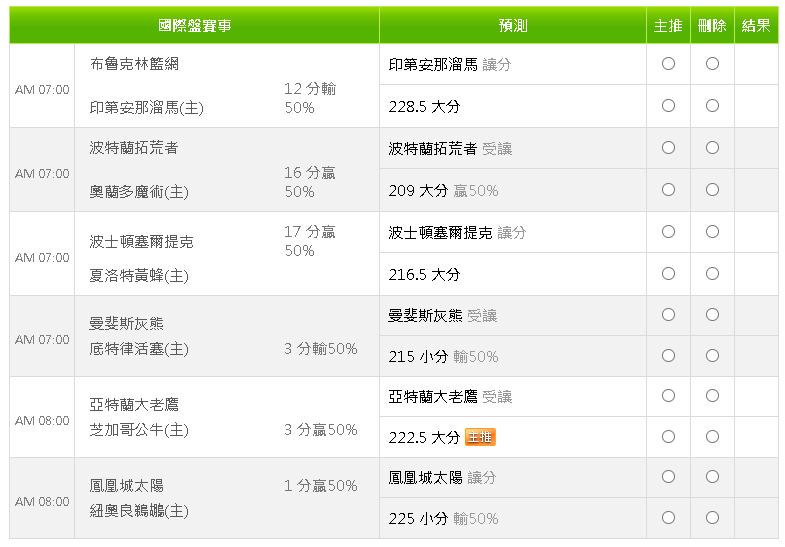Click the 12 分輸 50% spread text
Screen dimensions: 785x547
pos(310,98)
